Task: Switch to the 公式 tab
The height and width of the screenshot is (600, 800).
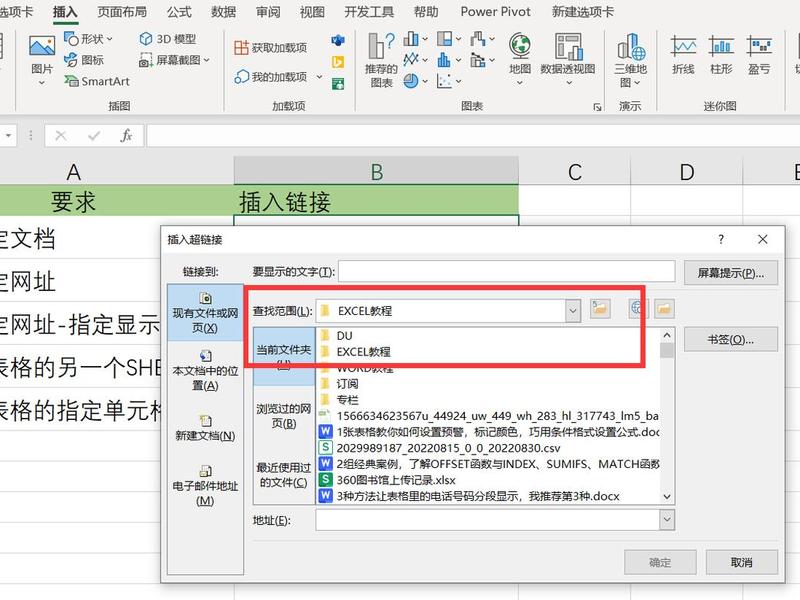Action: [179, 12]
